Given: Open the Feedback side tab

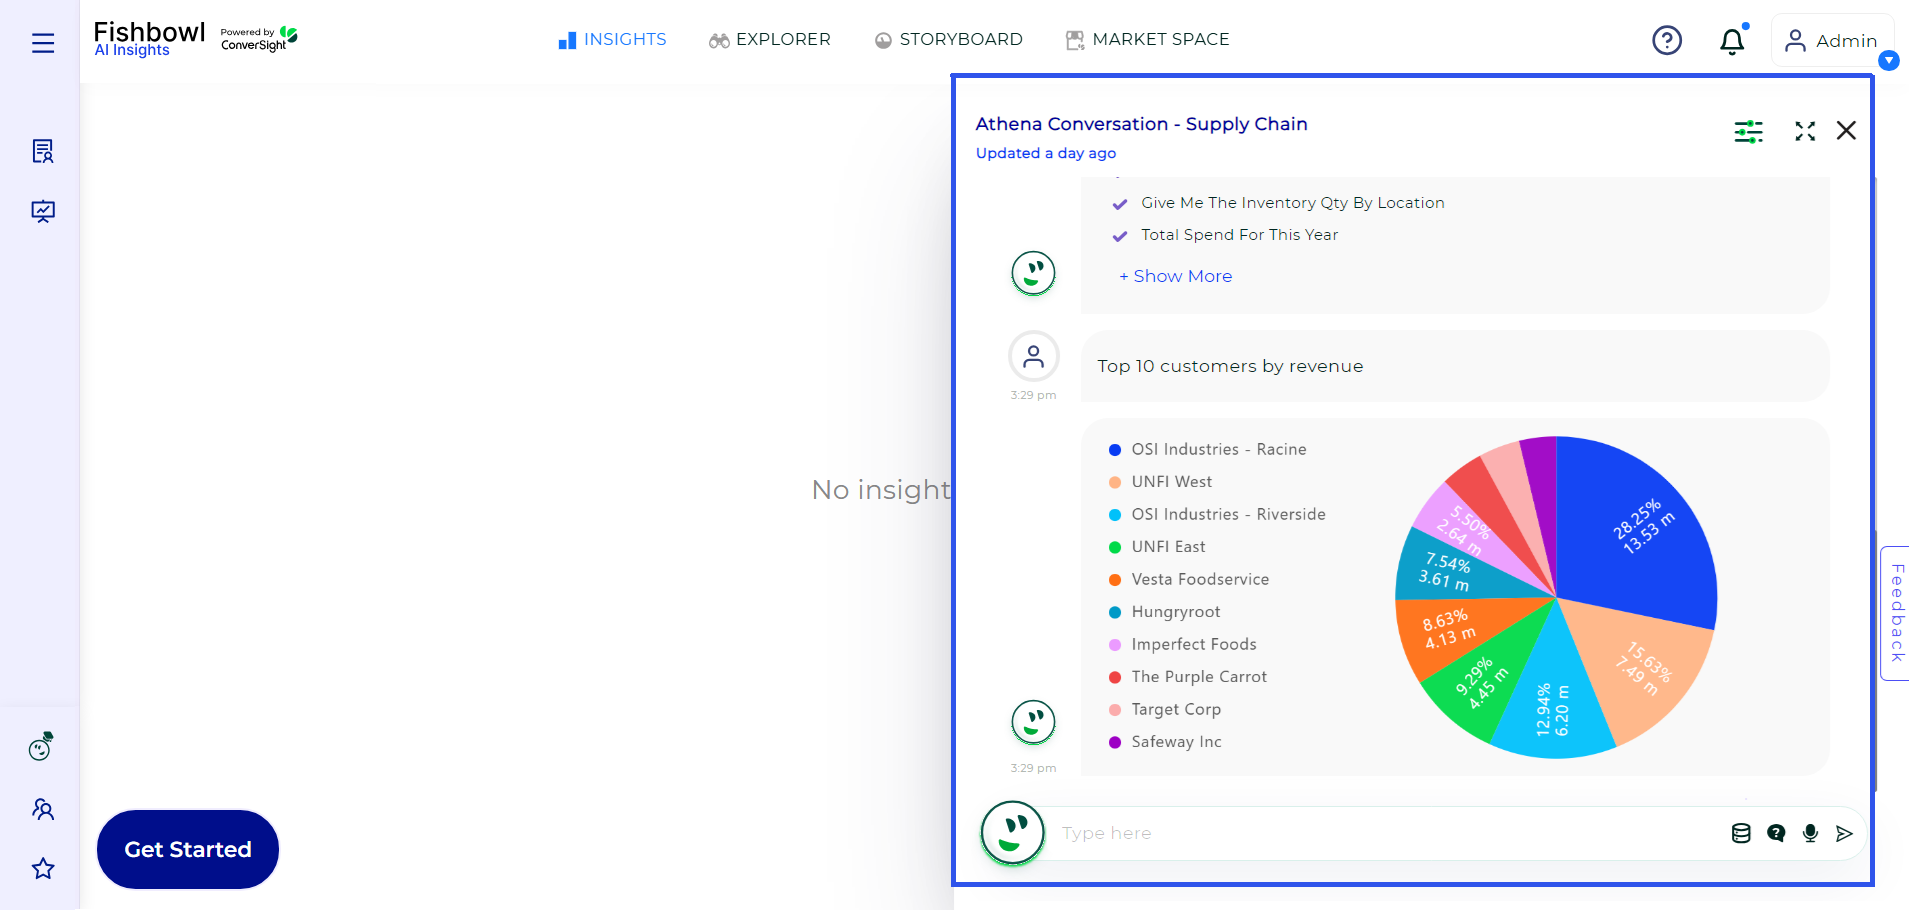Looking at the screenshot, I should pos(1896,613).
